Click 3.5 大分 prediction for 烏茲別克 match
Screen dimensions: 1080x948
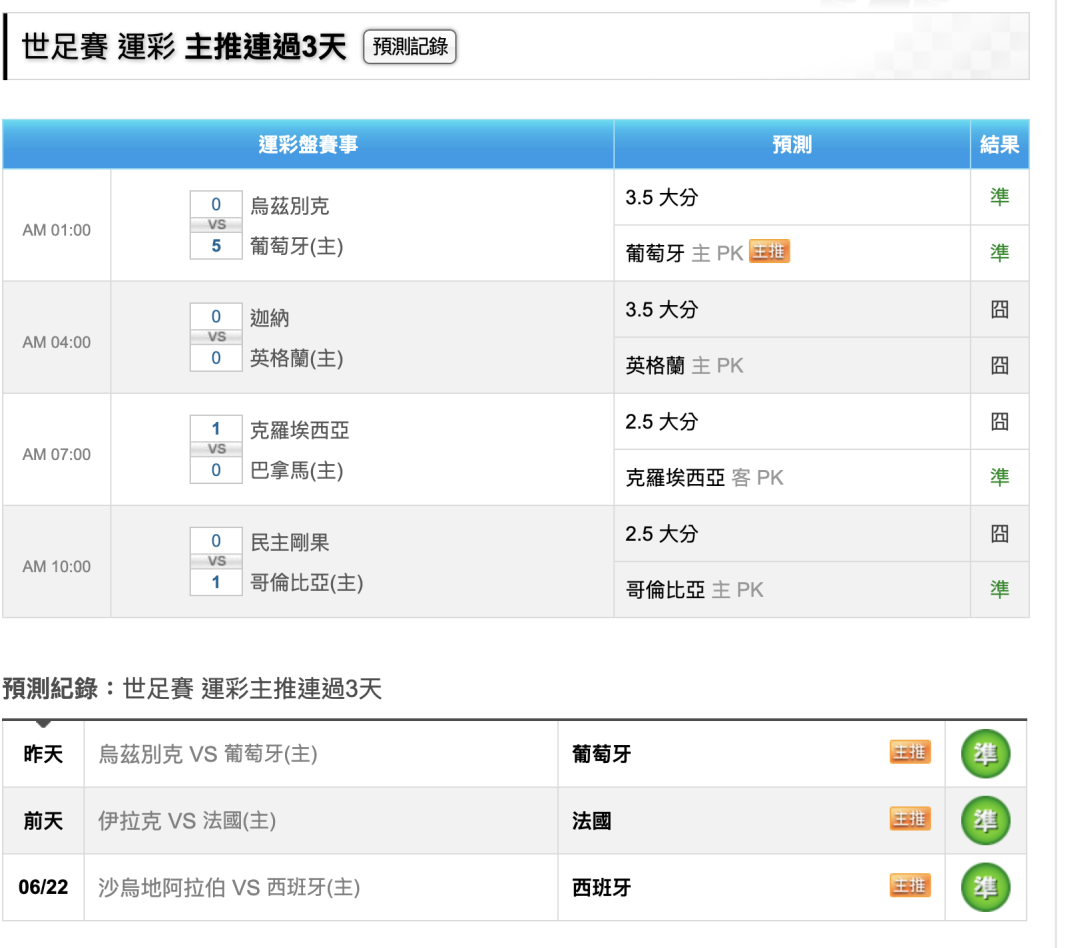point(661,198)
